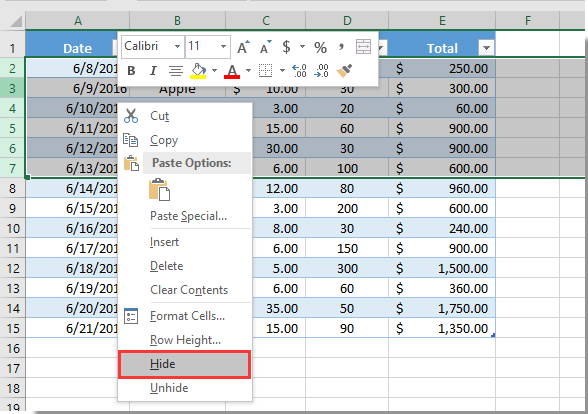
Task: Open the Total column filter dropdown
Action: (x=486, y=48)
